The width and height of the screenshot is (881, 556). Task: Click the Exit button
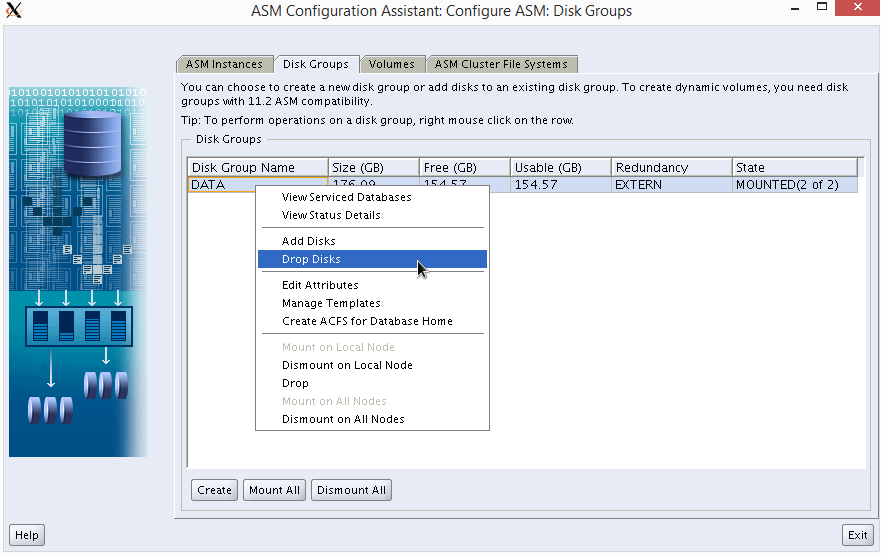point(857,535)
